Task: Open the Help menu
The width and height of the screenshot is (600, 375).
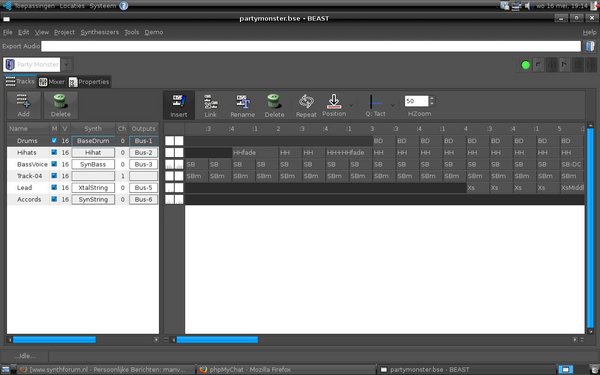Action: pos(589,33)
